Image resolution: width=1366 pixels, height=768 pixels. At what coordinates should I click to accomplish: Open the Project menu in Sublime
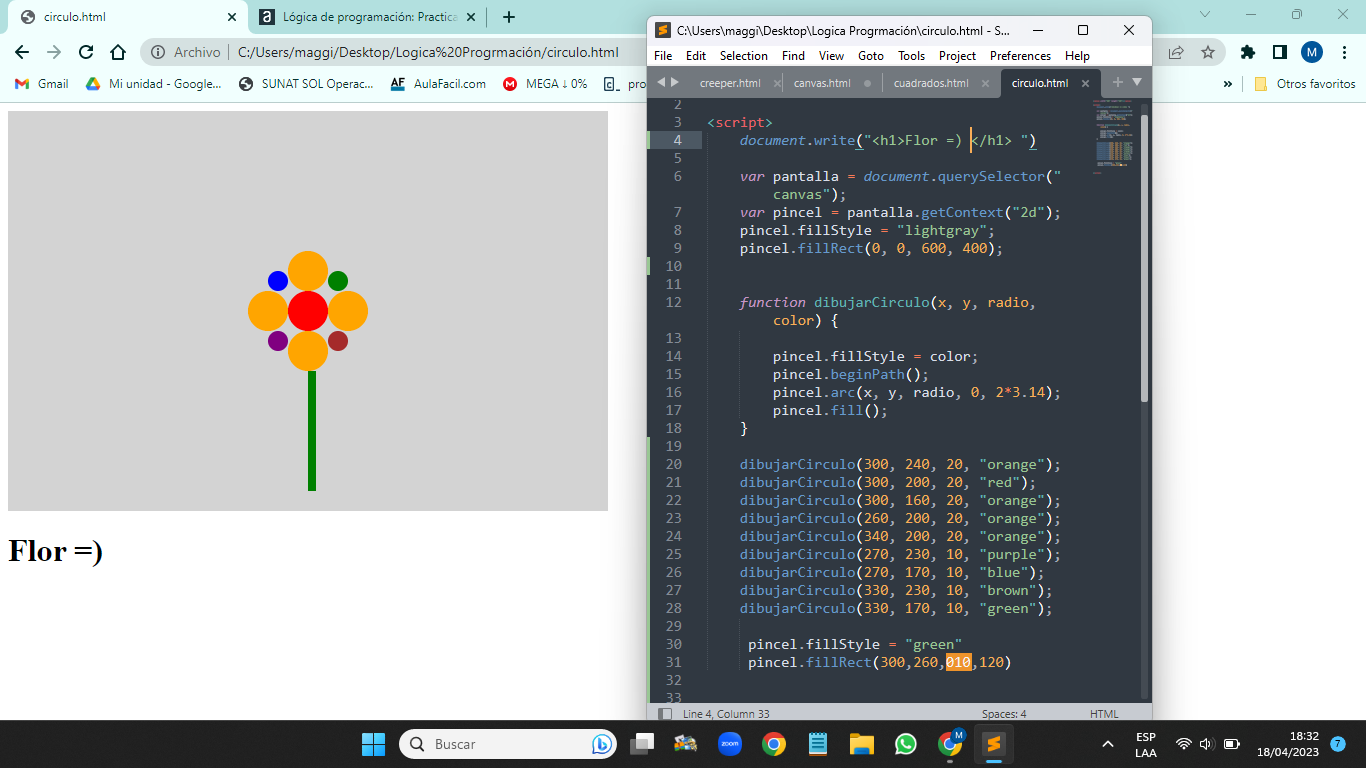pos(958,56)
